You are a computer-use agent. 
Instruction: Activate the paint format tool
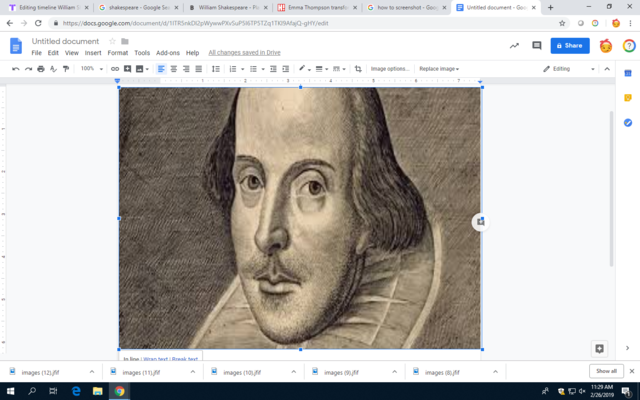tap(66, 69)
